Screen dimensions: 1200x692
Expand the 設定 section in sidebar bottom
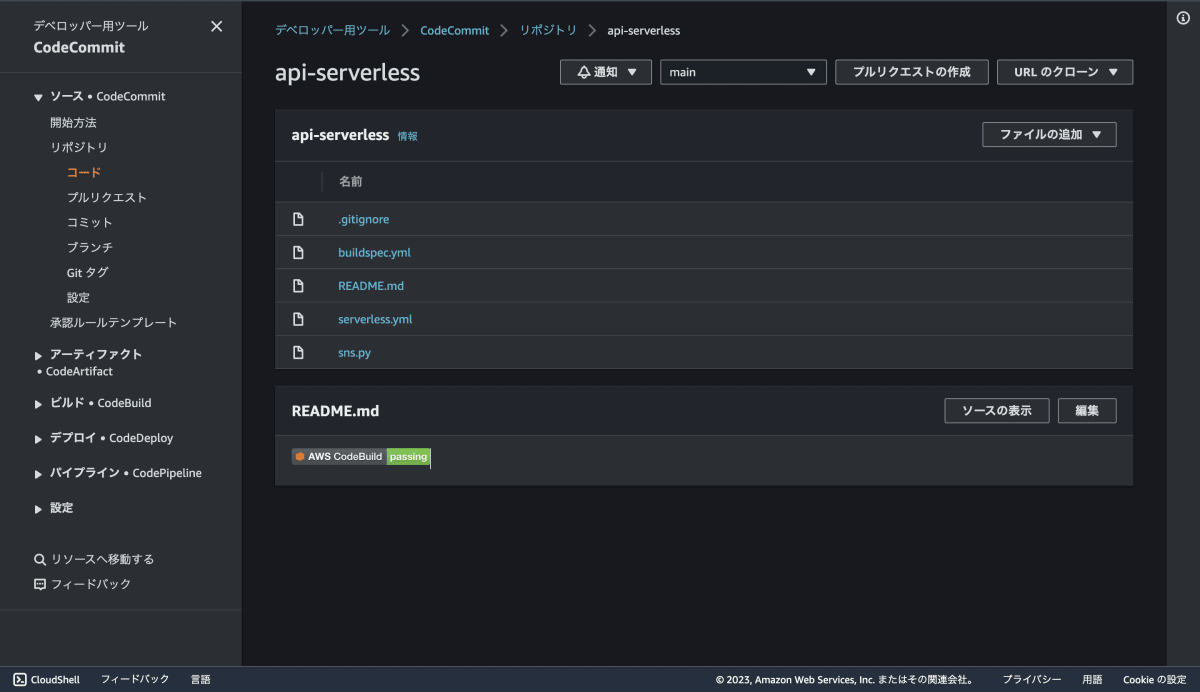pyautogui.click(x=38, y=509)
